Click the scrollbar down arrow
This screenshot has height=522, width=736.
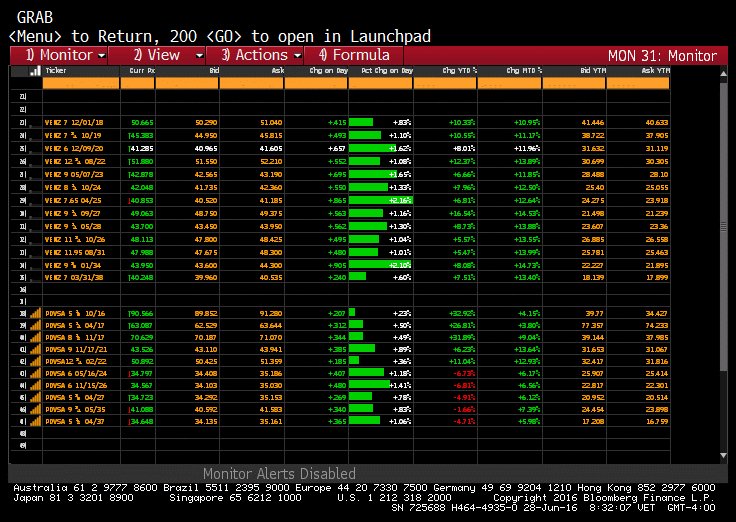(723, 455)
